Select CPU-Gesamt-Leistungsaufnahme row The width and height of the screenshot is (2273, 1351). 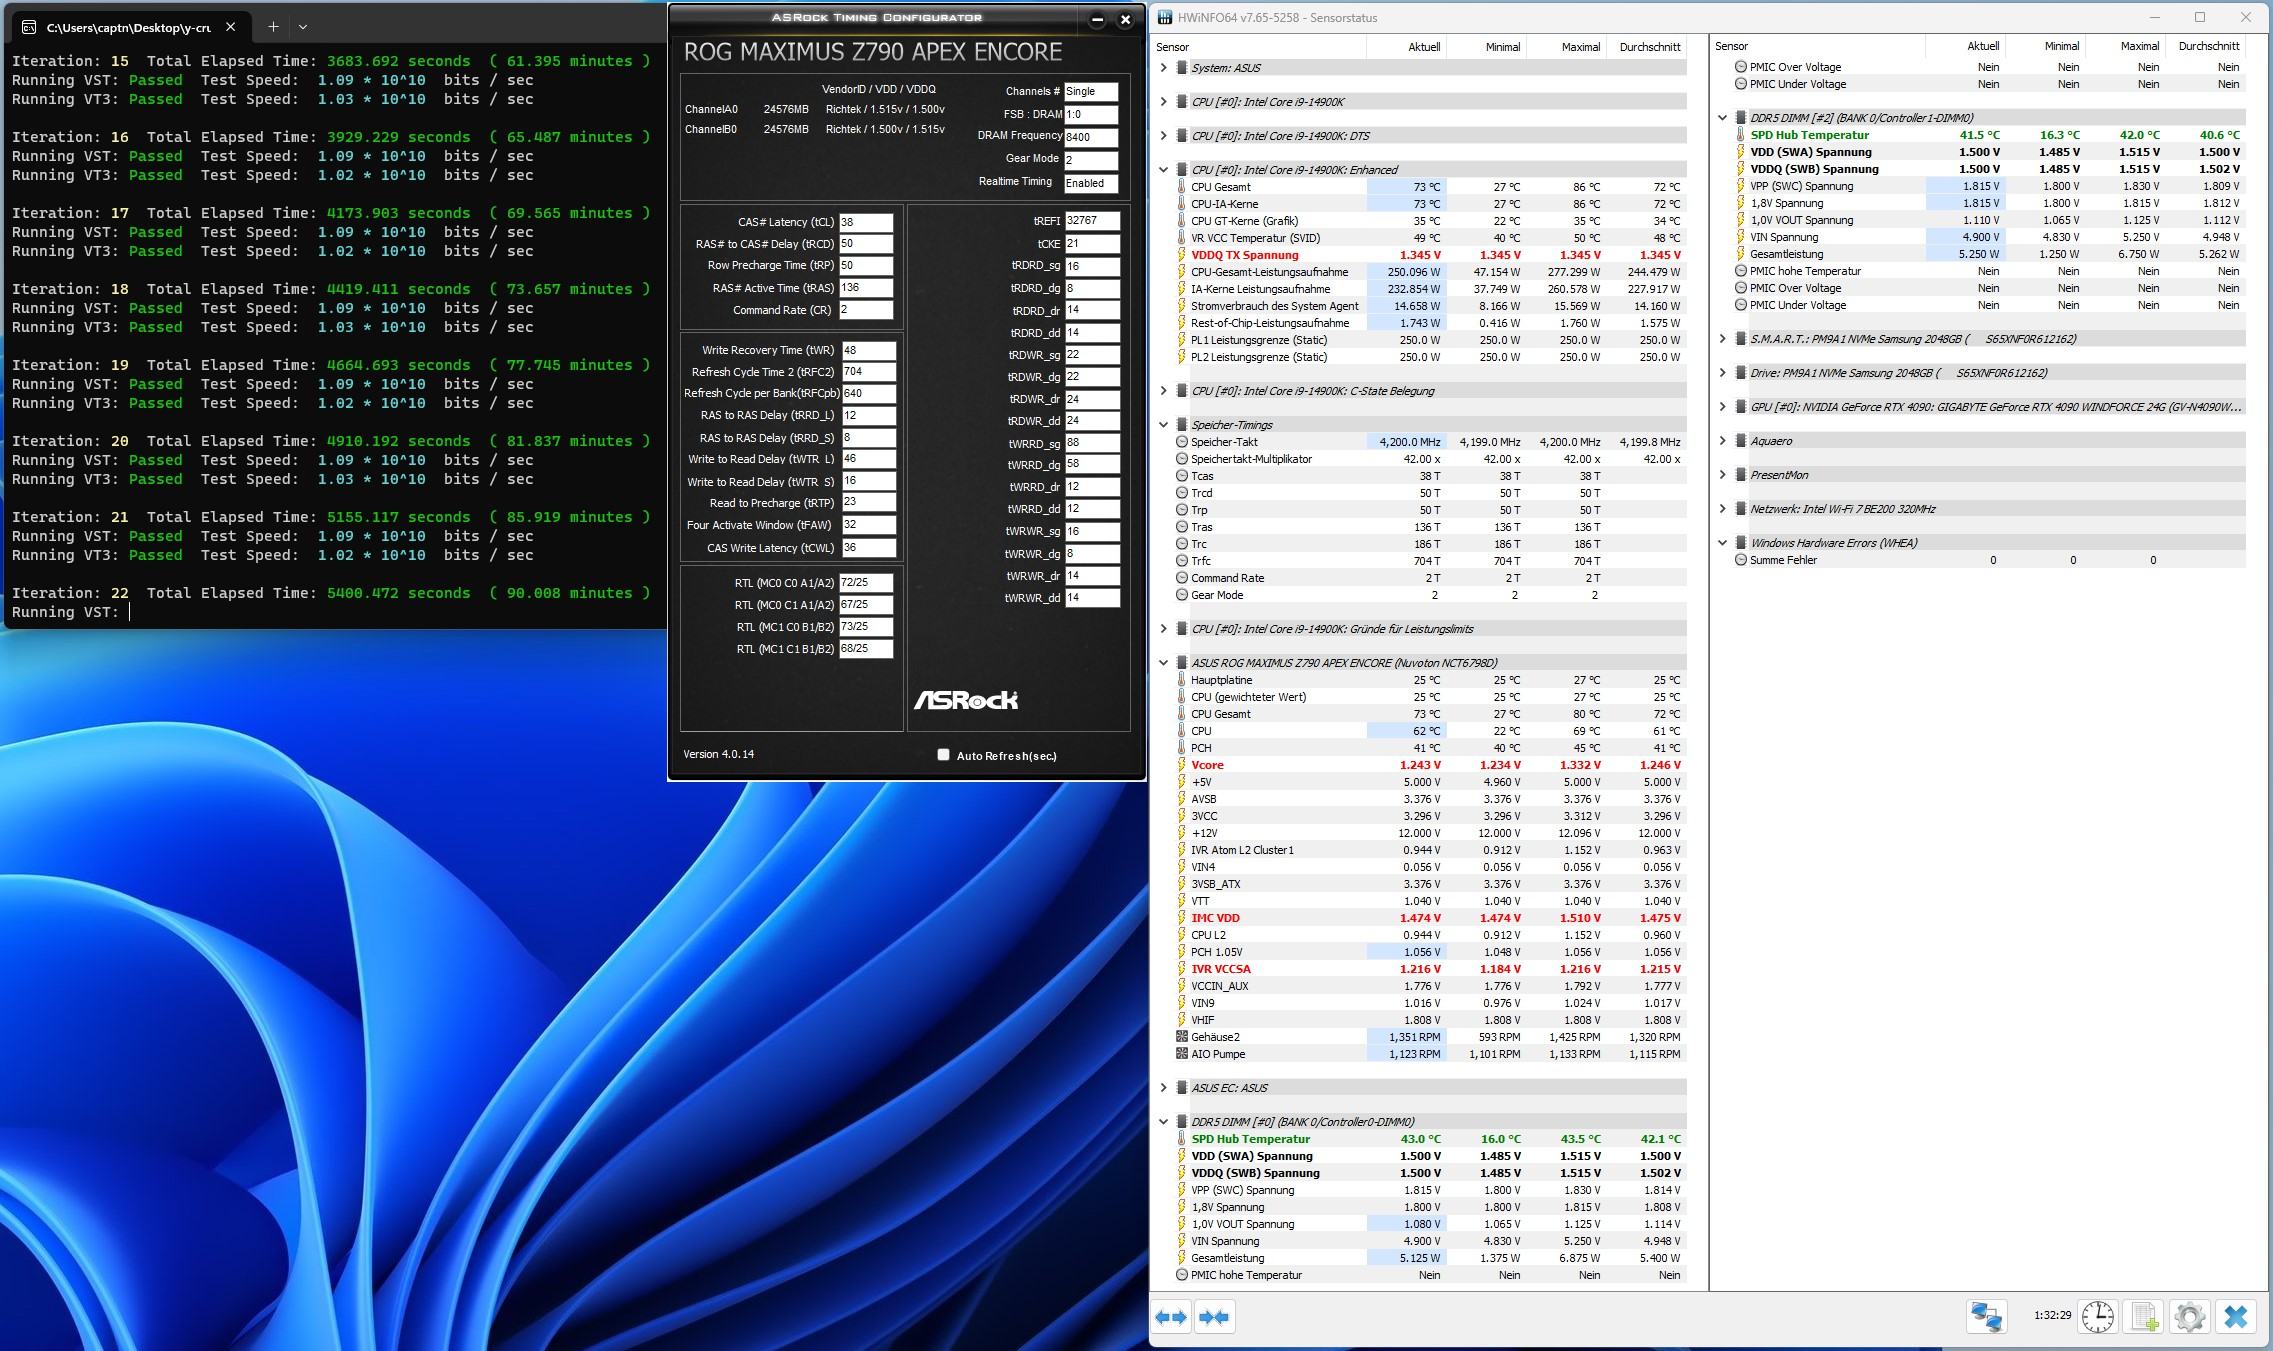(x=1430, y=272)
